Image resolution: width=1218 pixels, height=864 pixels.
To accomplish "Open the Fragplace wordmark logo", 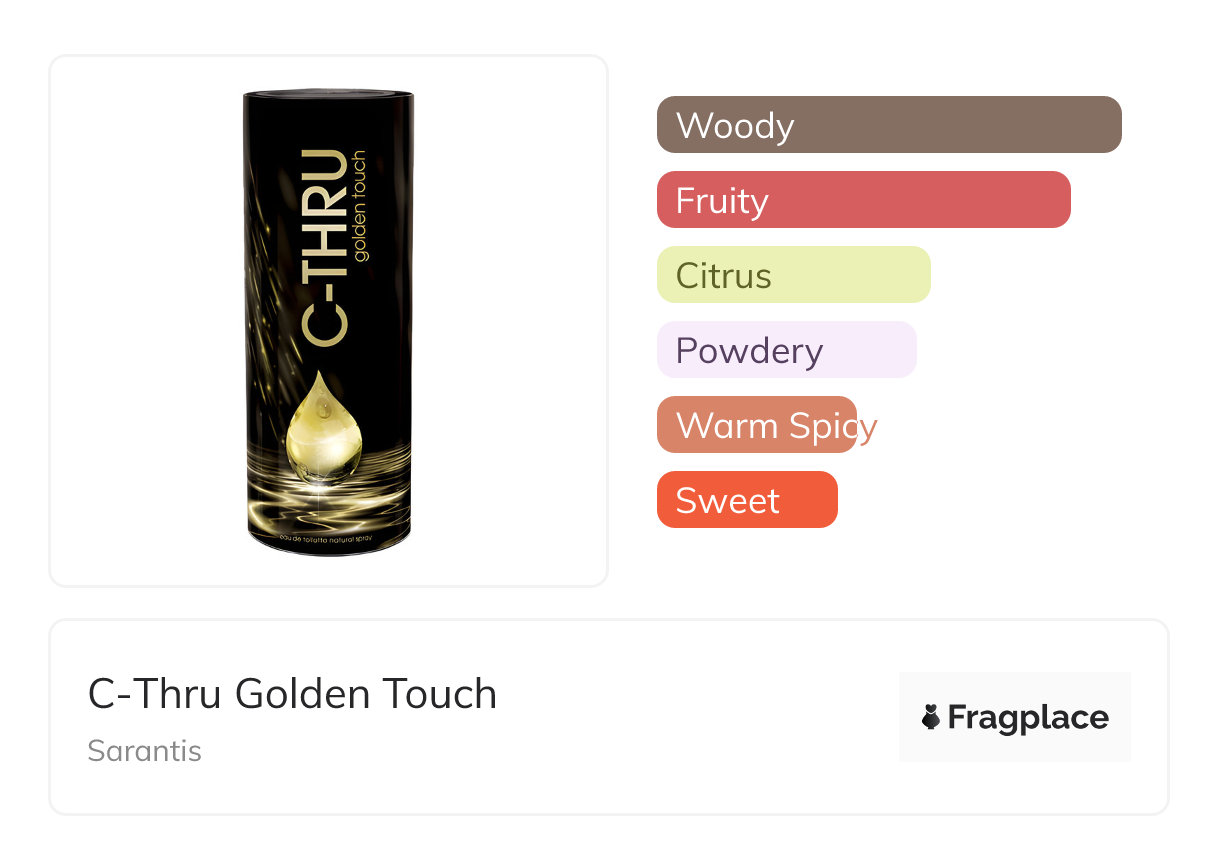I will pos(1027,718).
